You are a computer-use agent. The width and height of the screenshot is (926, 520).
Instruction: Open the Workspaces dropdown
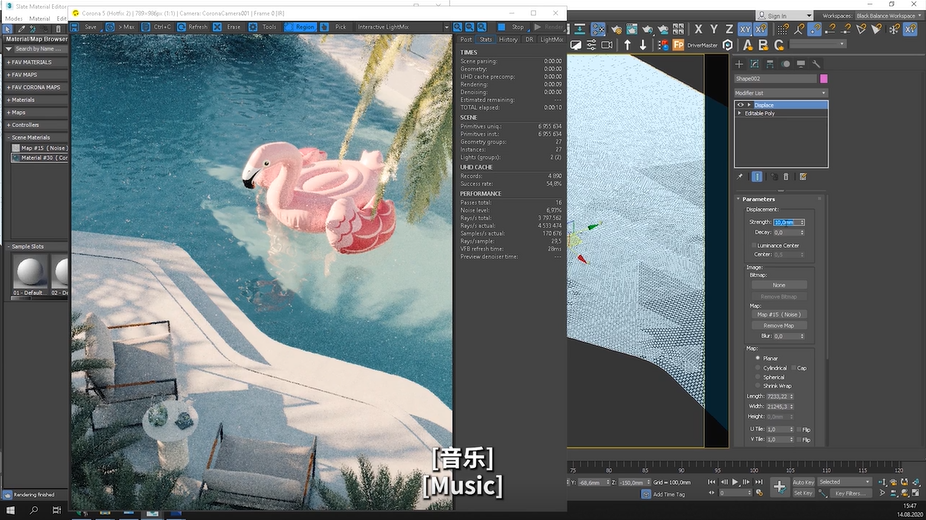[888, 16]
